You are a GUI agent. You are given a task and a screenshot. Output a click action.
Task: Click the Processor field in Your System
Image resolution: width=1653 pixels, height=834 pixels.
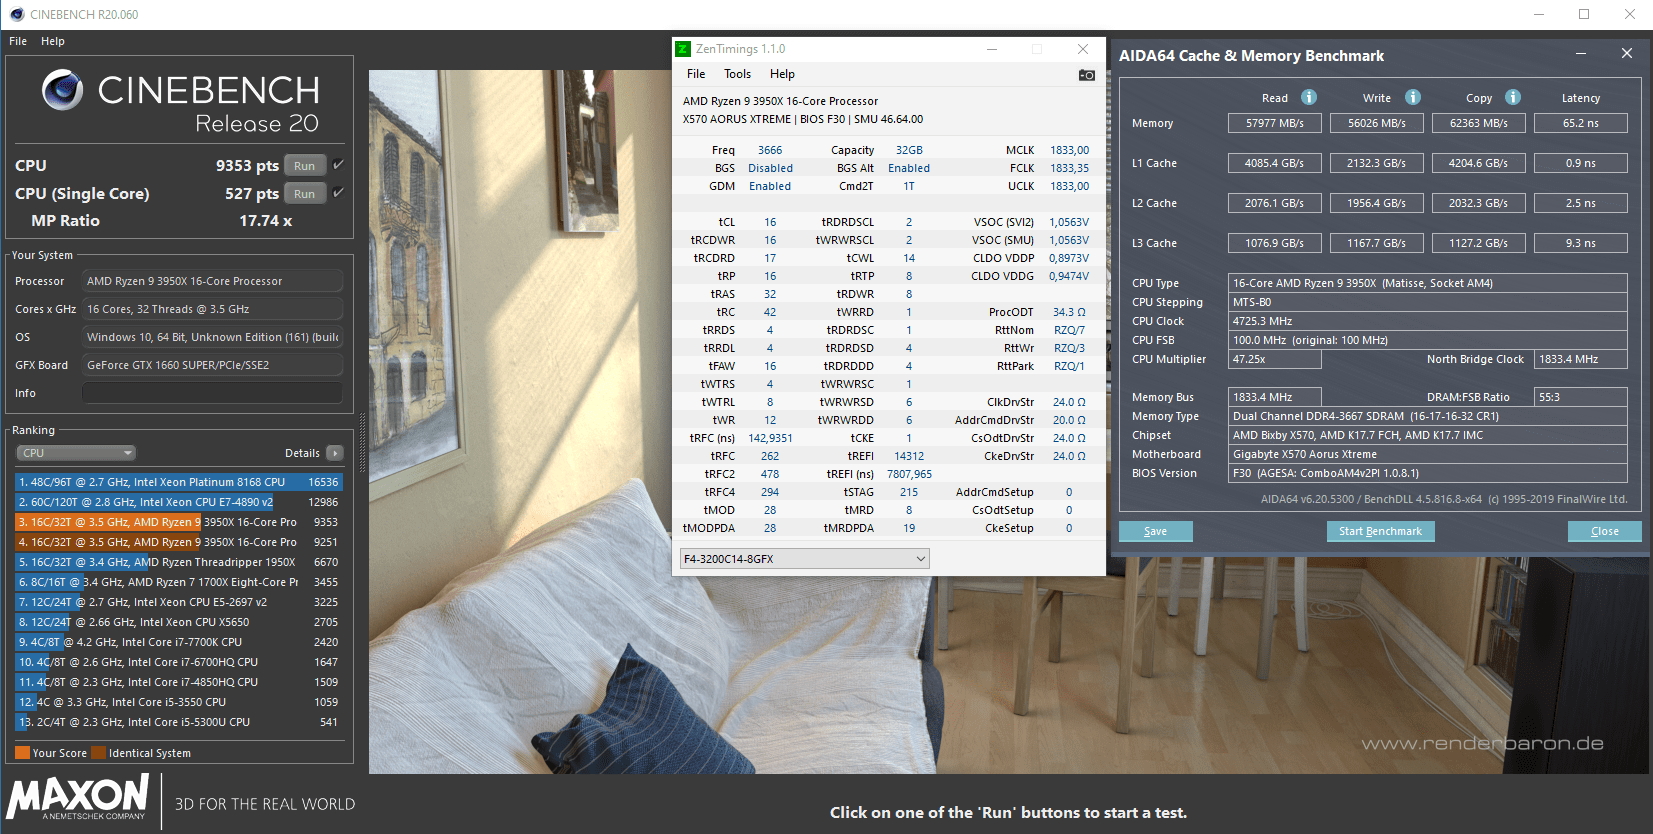click(x=212, y=281)
